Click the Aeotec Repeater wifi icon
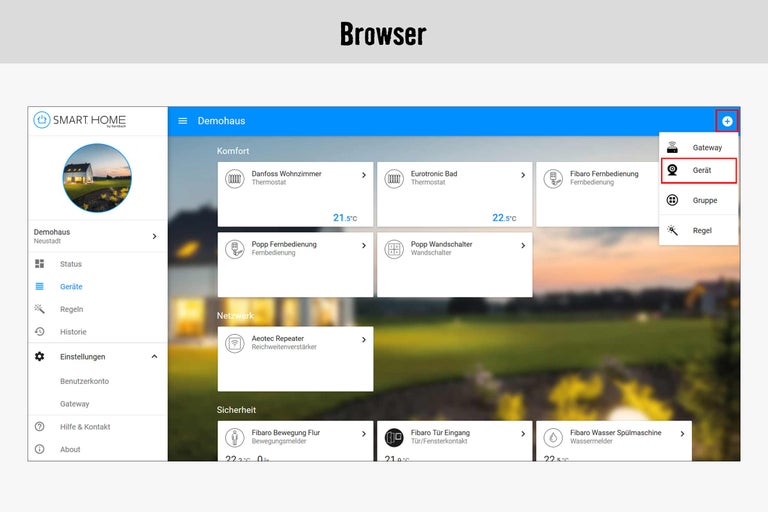Viewport: 768px width, 512px height. pos(234,343)
